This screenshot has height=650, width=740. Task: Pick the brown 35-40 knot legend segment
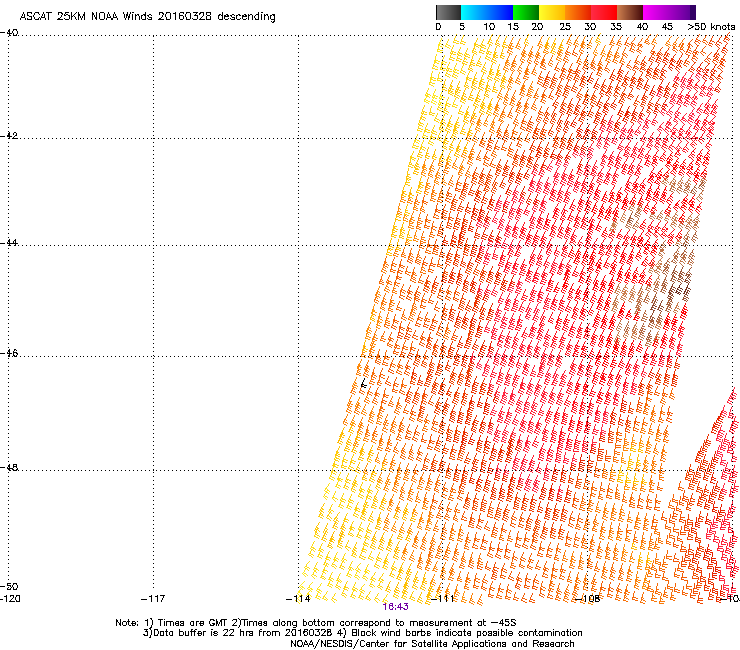(630, 12)
